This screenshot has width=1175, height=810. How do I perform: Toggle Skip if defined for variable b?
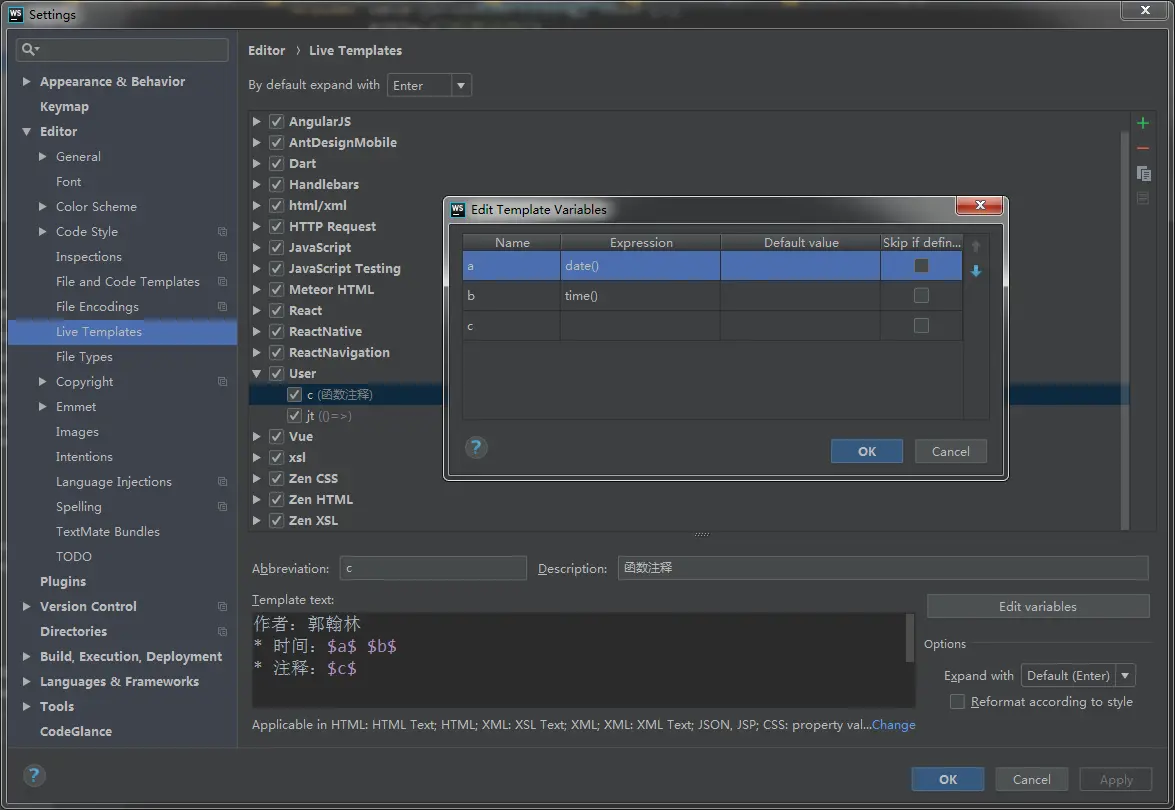tap(921, 295)
